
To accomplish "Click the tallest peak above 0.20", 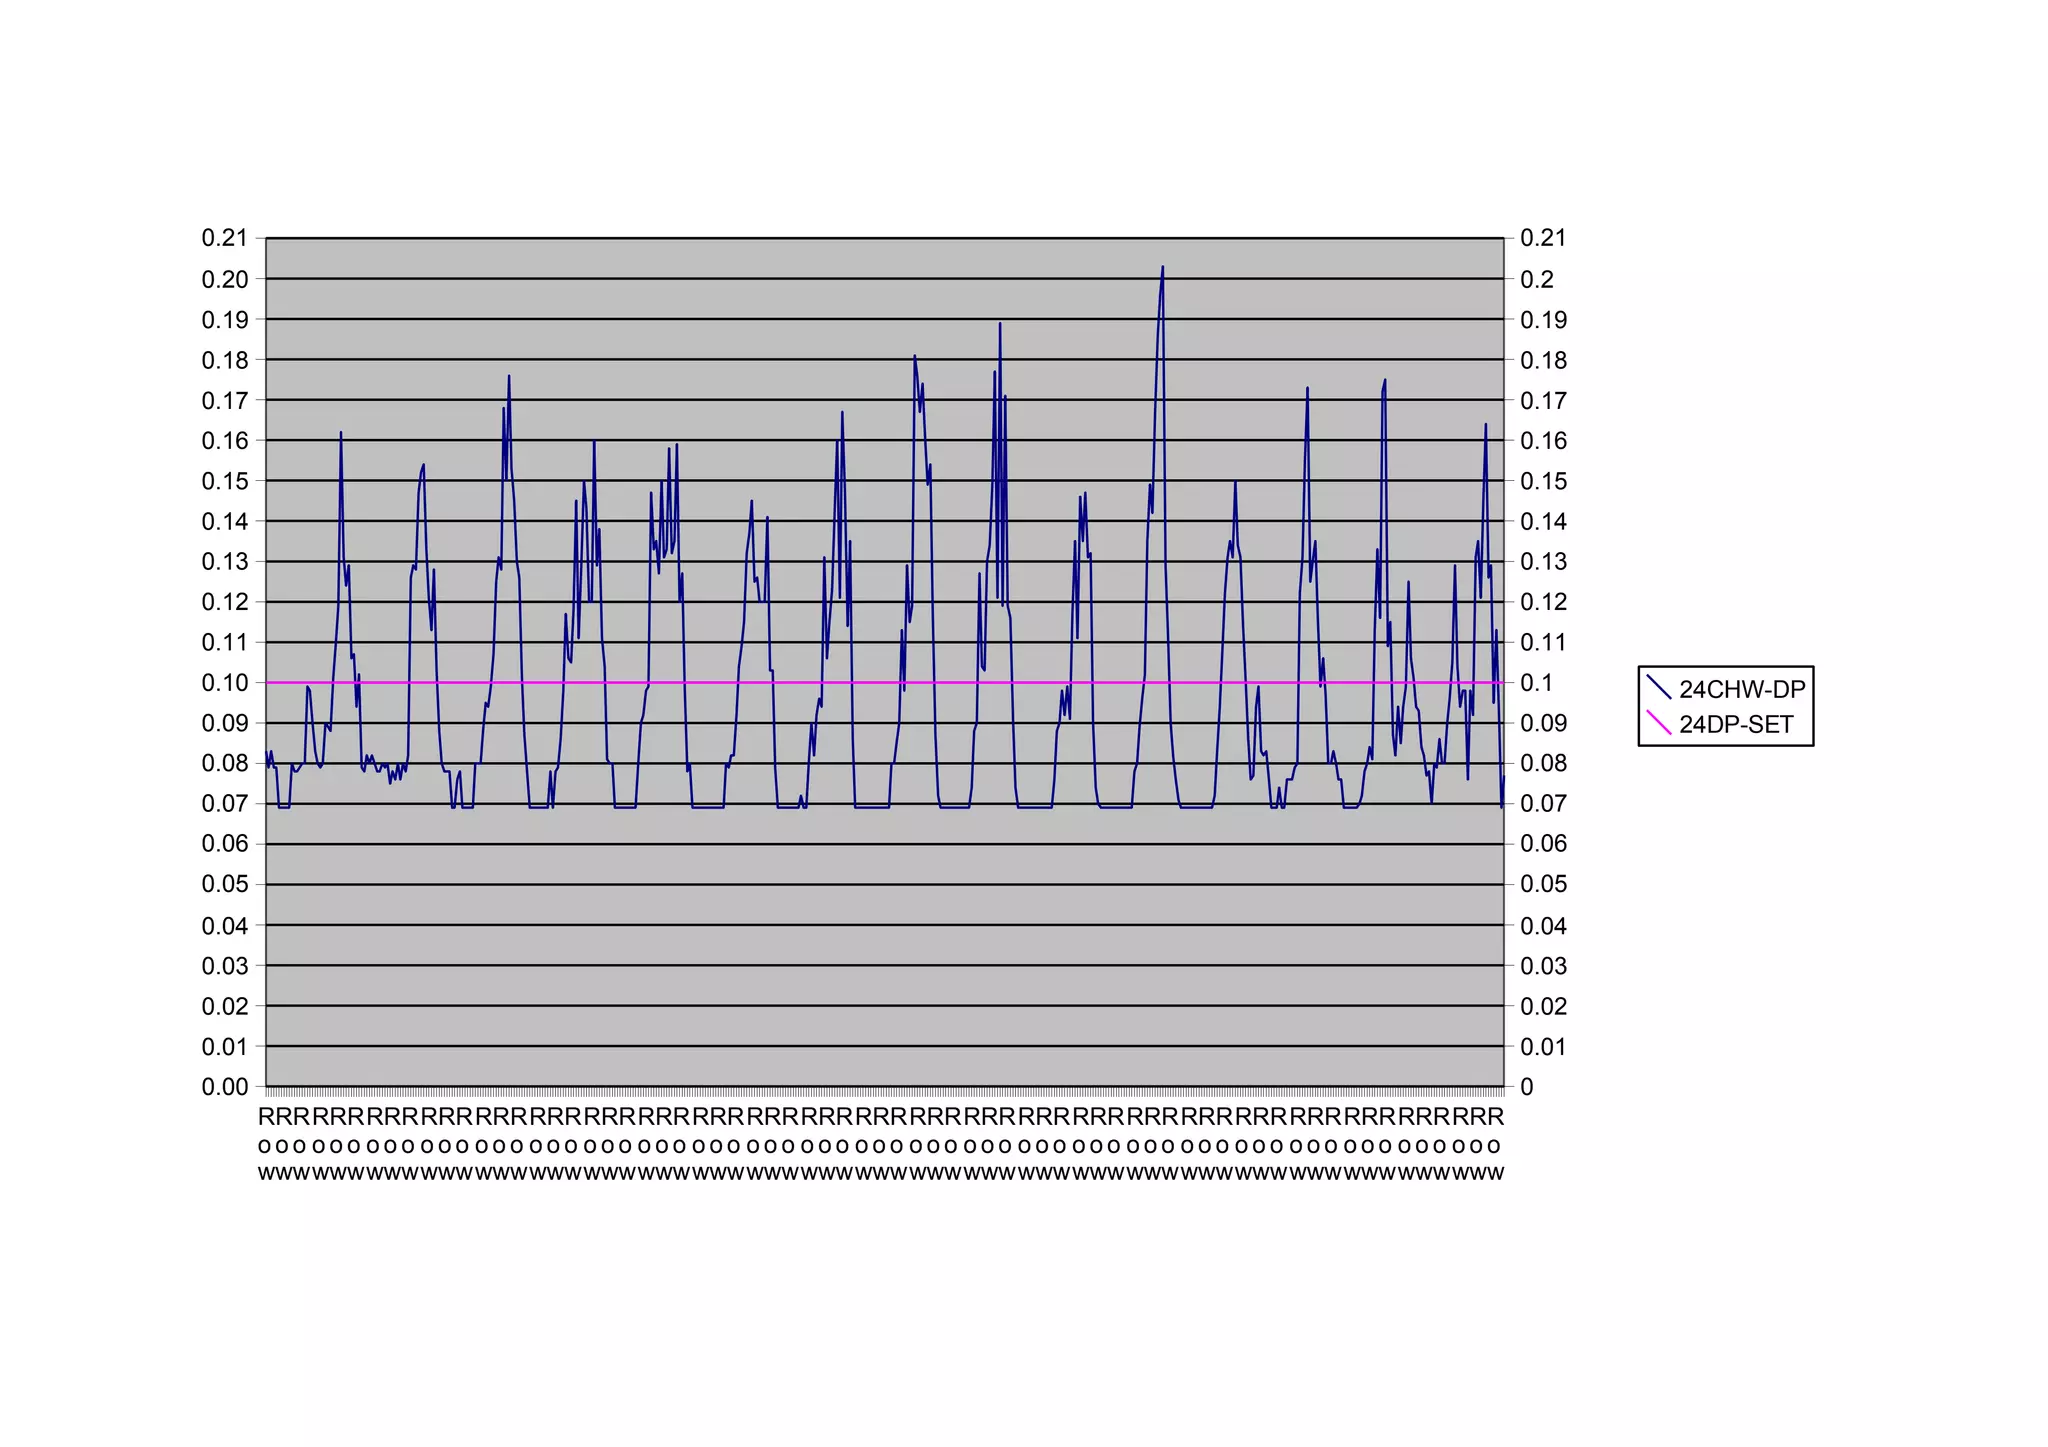I will [1162, 268].
